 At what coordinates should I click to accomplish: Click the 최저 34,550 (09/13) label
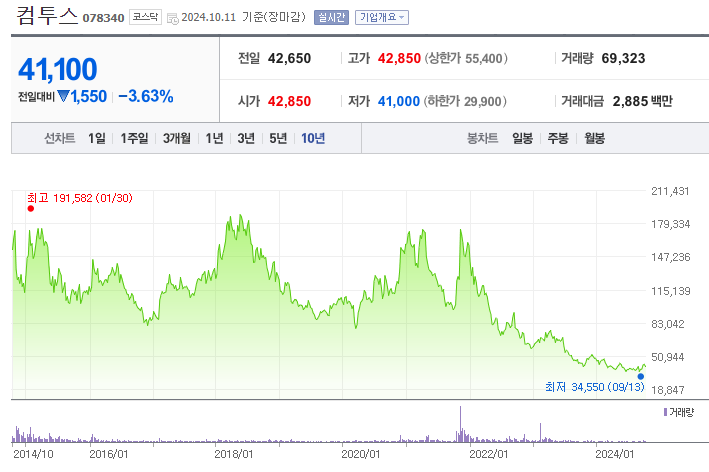pyautogui.click(x=595, y=387)
